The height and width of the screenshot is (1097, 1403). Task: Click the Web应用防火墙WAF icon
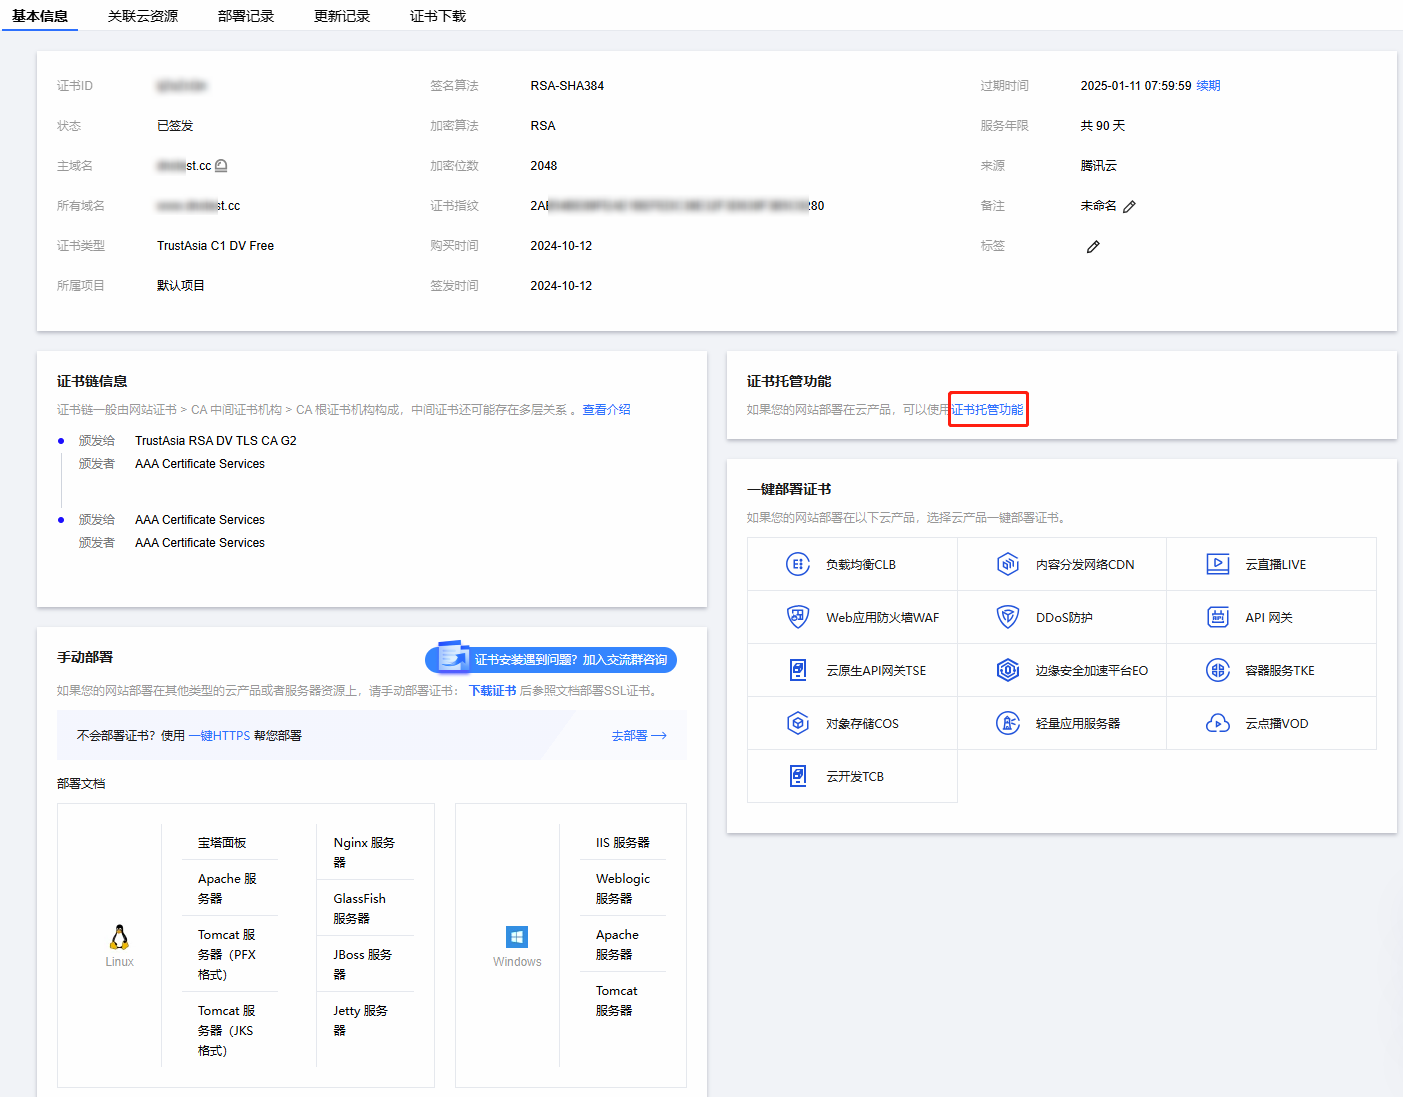click(798, 617)
